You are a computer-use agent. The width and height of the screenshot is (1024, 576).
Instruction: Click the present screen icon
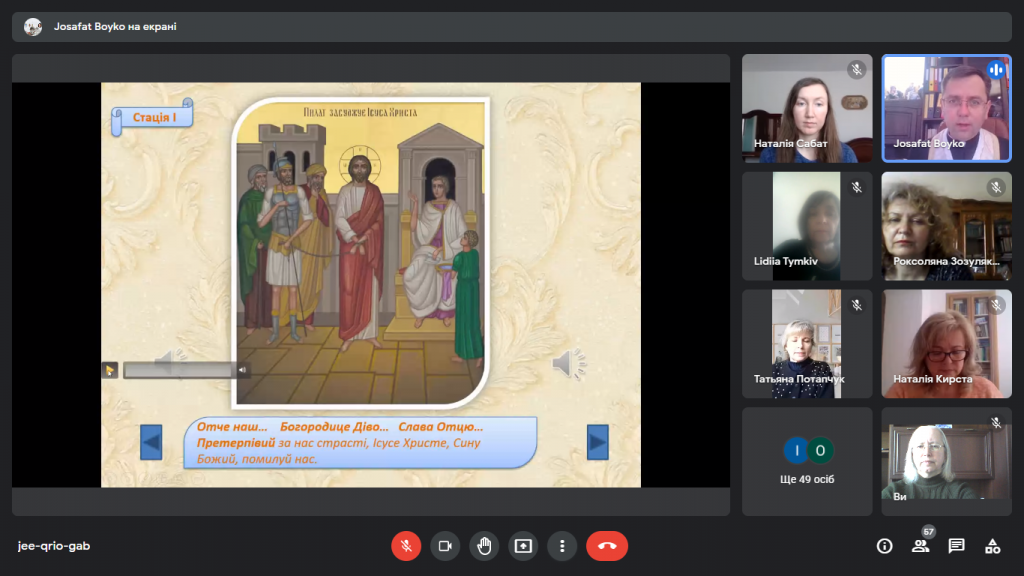pos(523,546)
